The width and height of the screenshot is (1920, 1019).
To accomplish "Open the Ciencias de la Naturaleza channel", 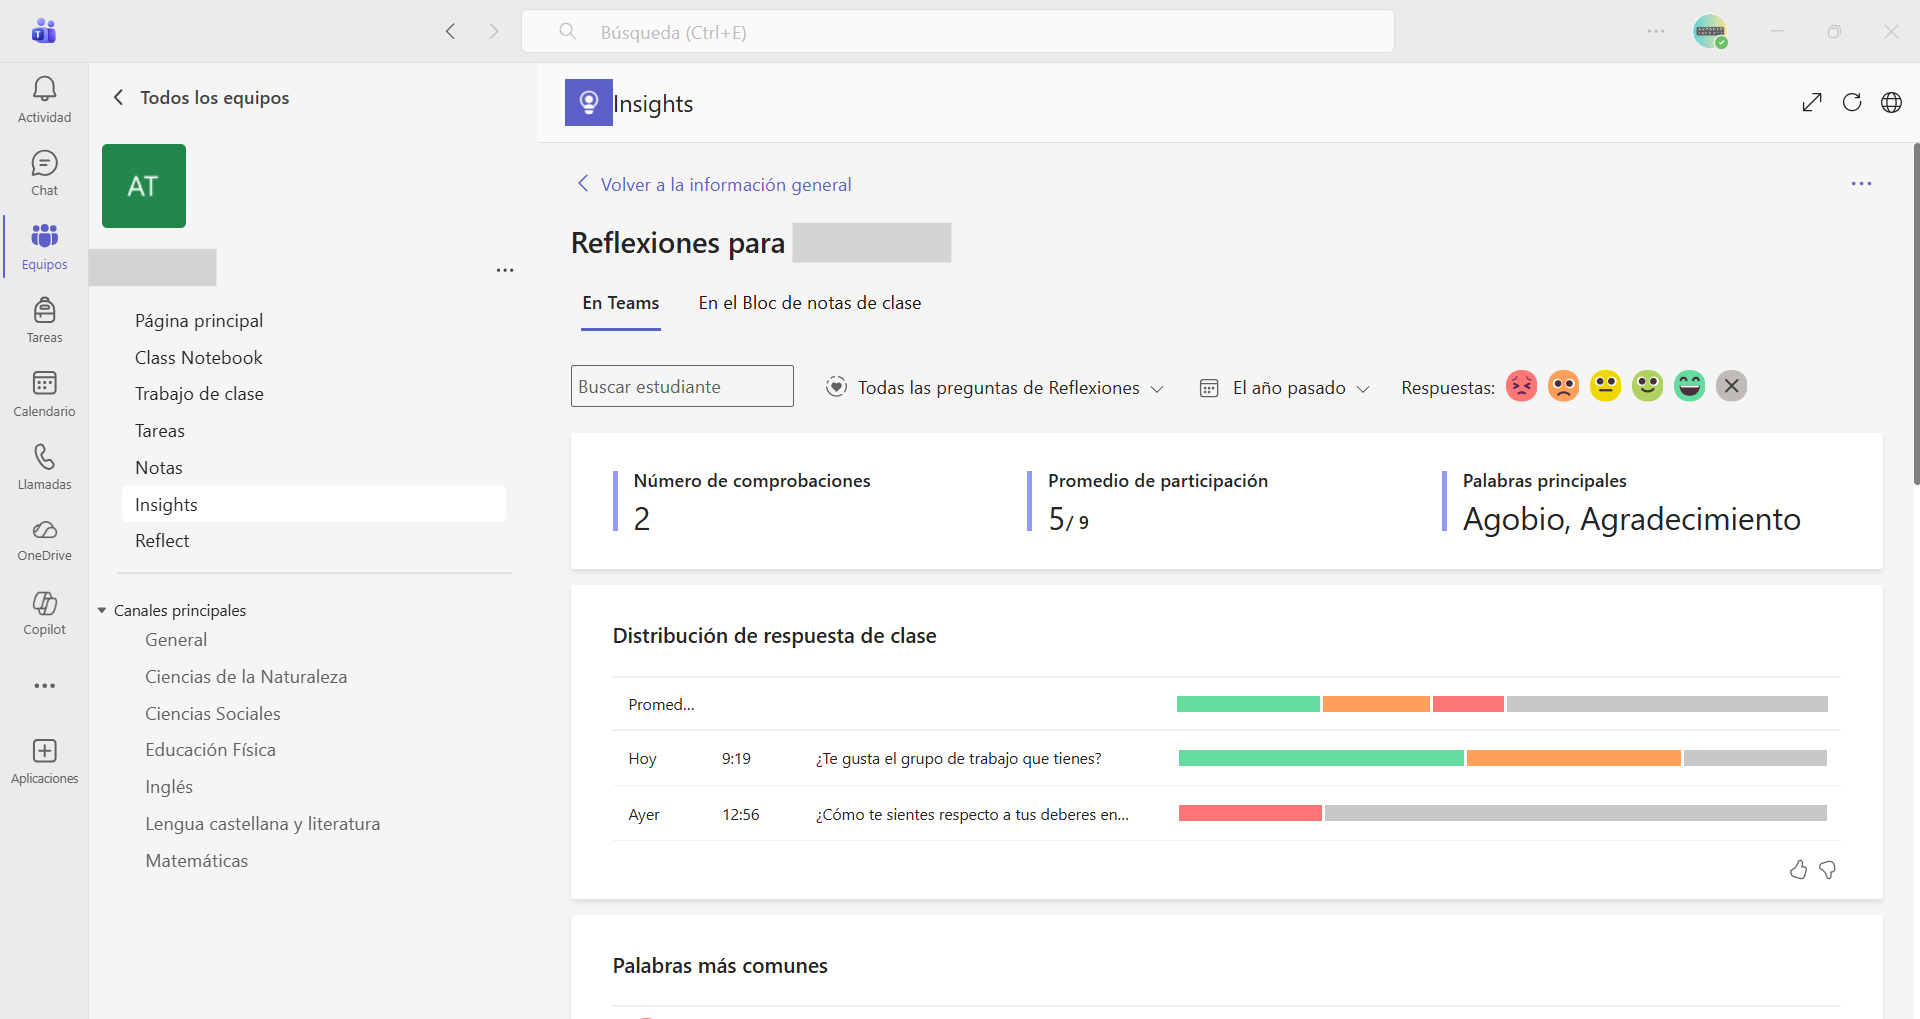I will 246,677.
